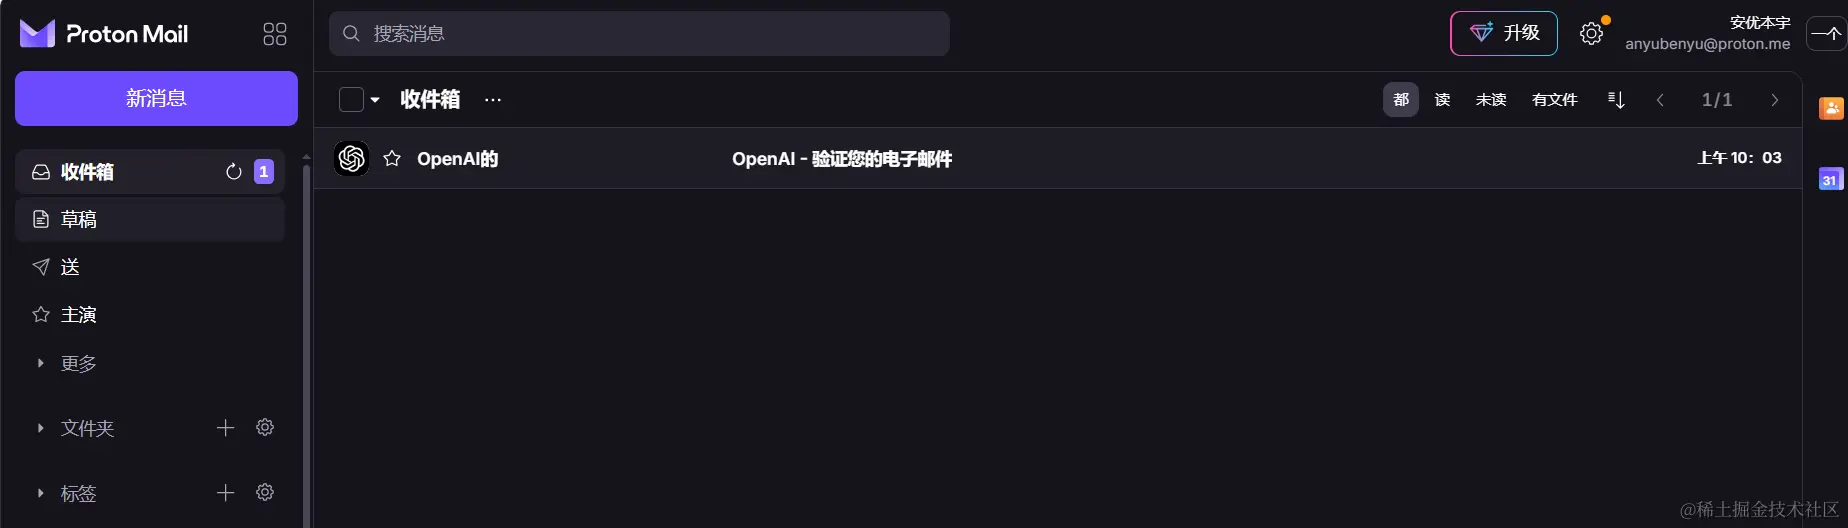The width and height of the screenshot is (1848, 528).
Task: Show only unread messages (未读) filter
Action: [x=1490, y=99]
